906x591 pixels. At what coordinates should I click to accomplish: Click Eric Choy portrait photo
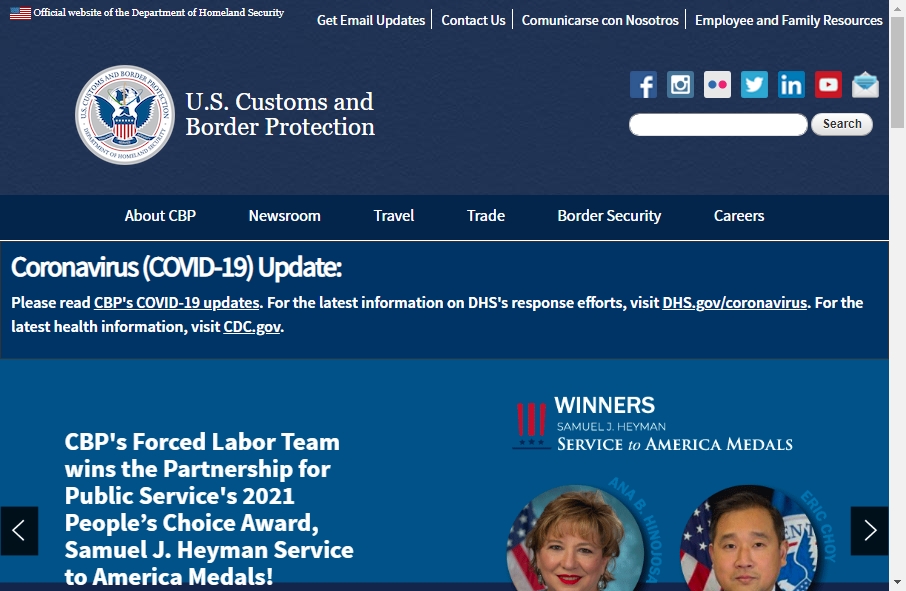pyautogui.click(x=749, y=537)
